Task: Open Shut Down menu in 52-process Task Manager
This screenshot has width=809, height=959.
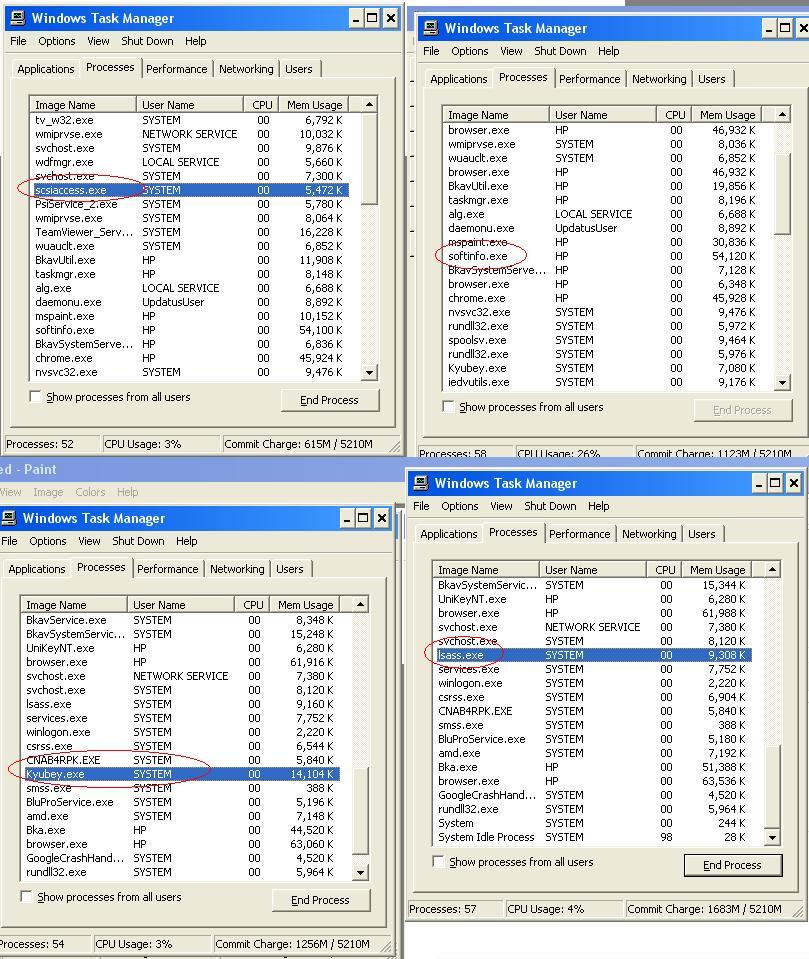Action: (x=147, y=41)
